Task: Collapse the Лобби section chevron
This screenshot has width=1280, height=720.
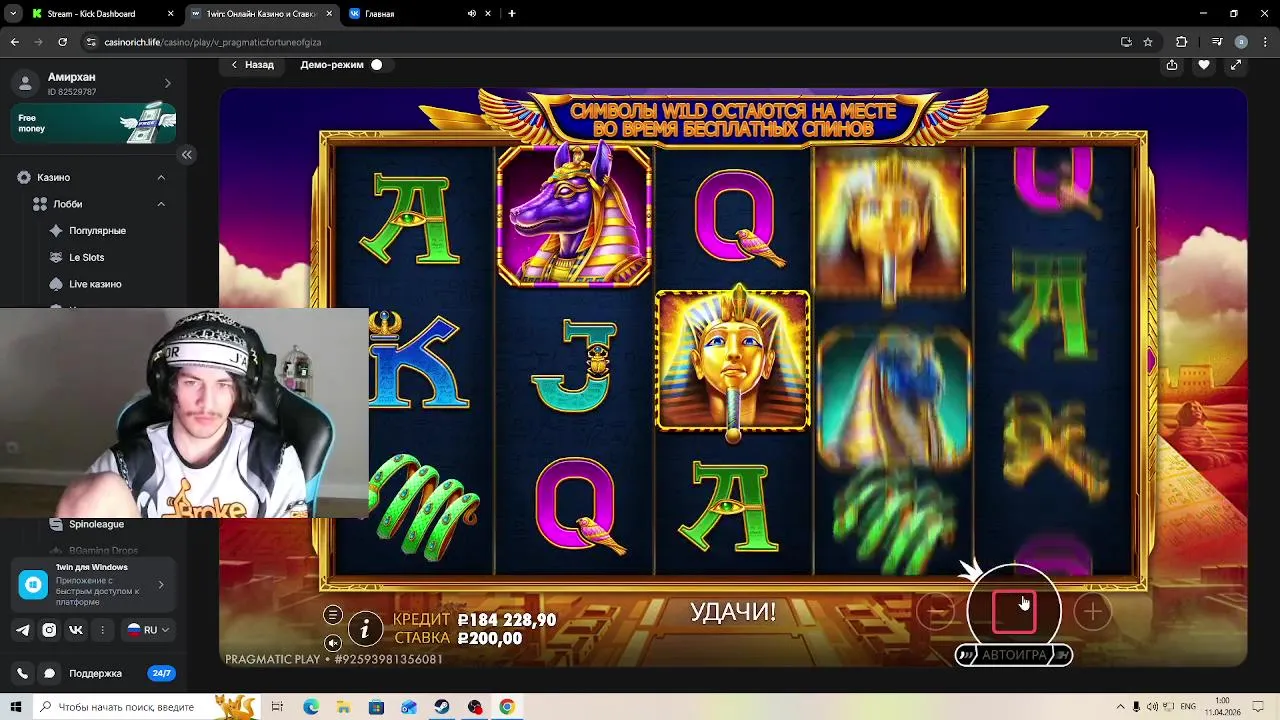Action: tap(161, 204)
